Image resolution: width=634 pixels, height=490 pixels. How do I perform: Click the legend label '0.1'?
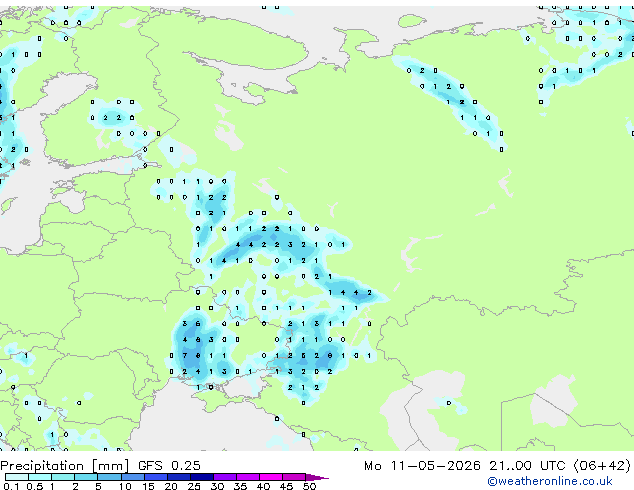[x=11, y=486]
